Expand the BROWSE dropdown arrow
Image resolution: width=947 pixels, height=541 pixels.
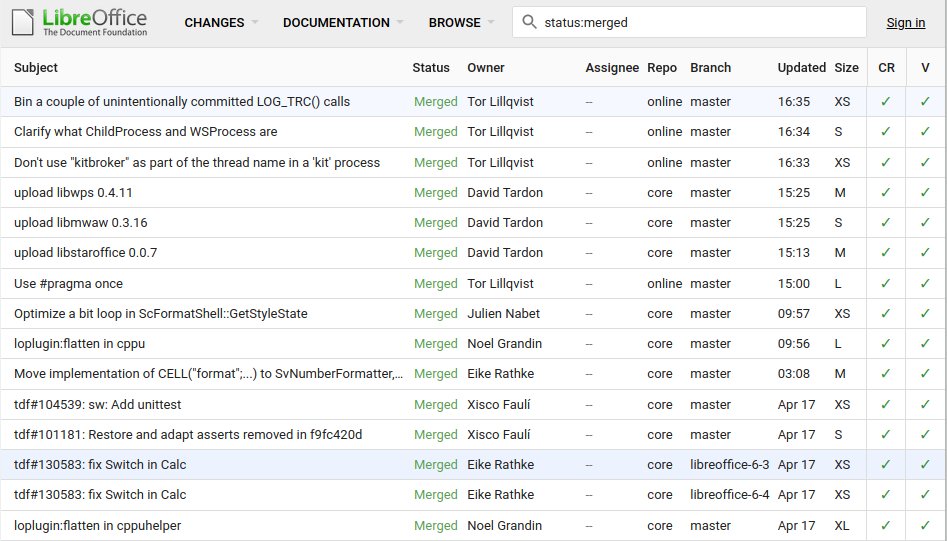click(x=490, y=22)
